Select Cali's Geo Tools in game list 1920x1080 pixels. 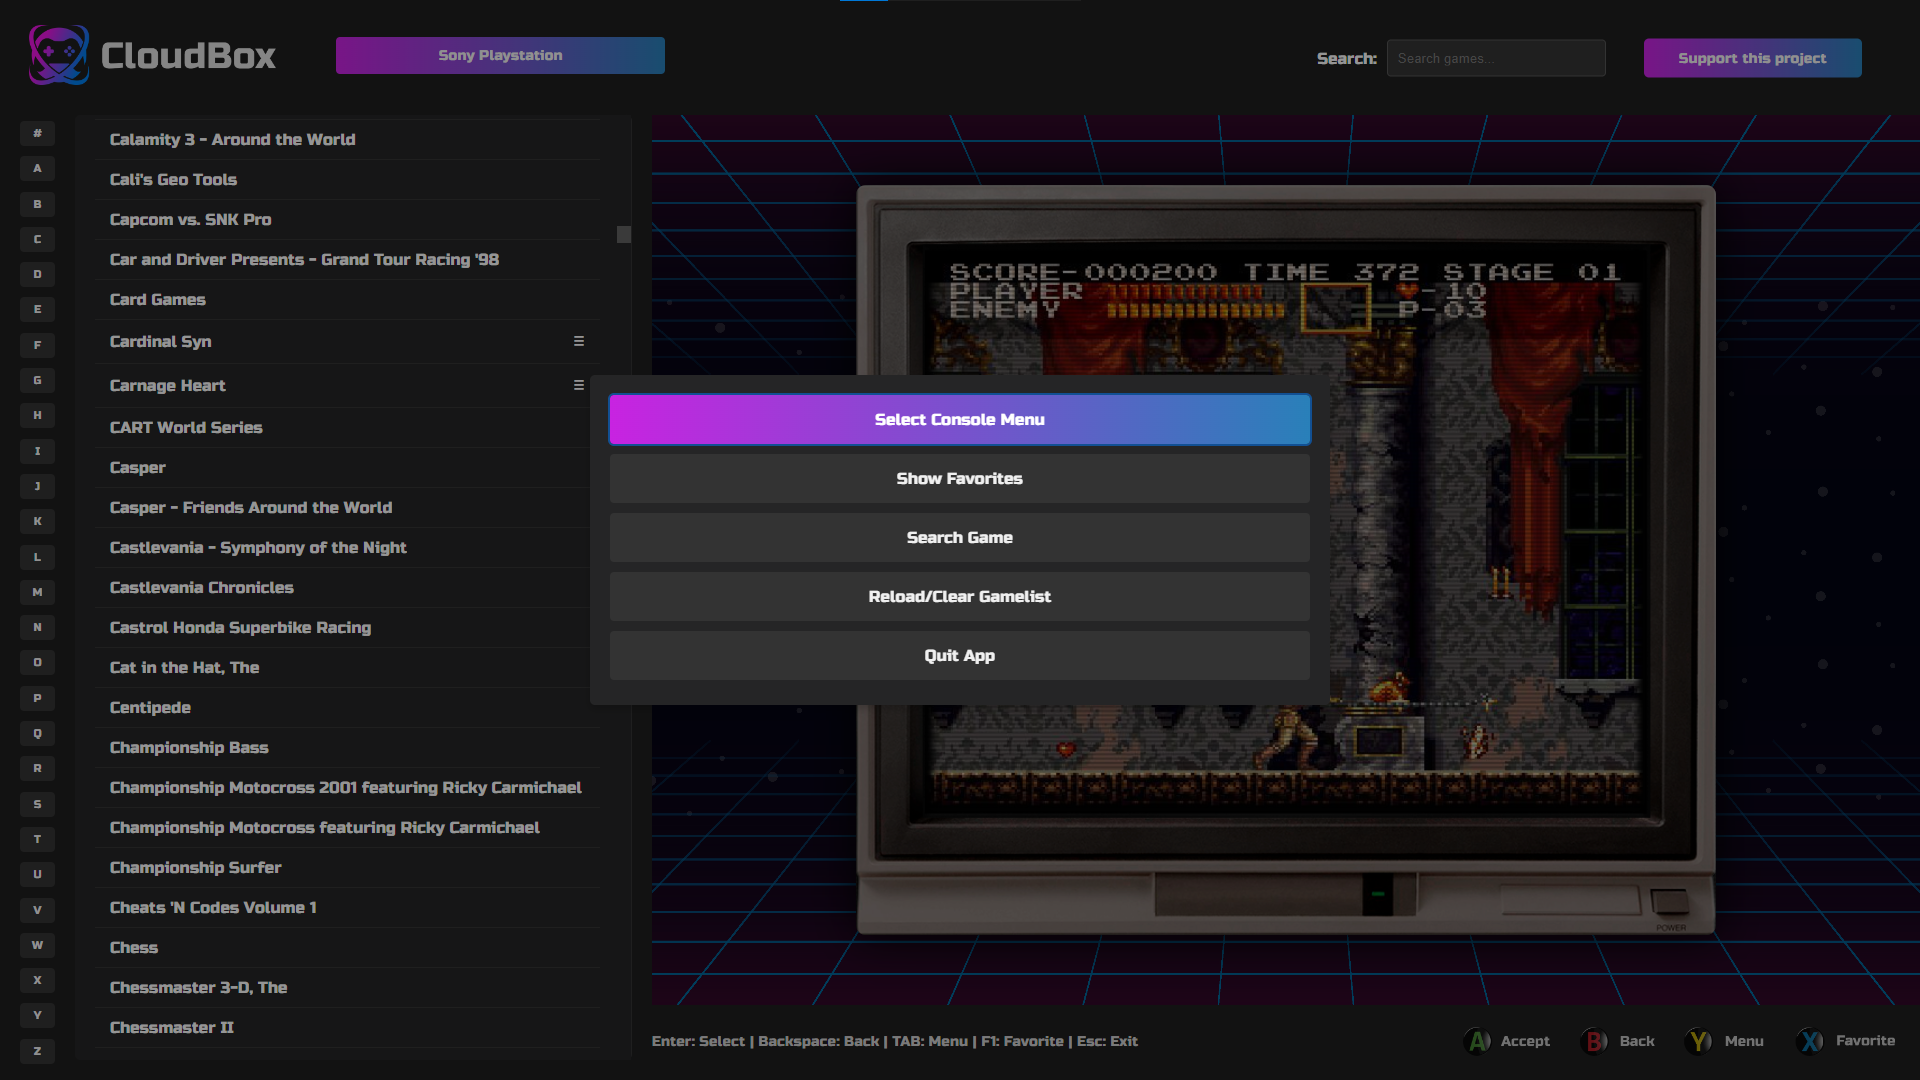(347, 179)
